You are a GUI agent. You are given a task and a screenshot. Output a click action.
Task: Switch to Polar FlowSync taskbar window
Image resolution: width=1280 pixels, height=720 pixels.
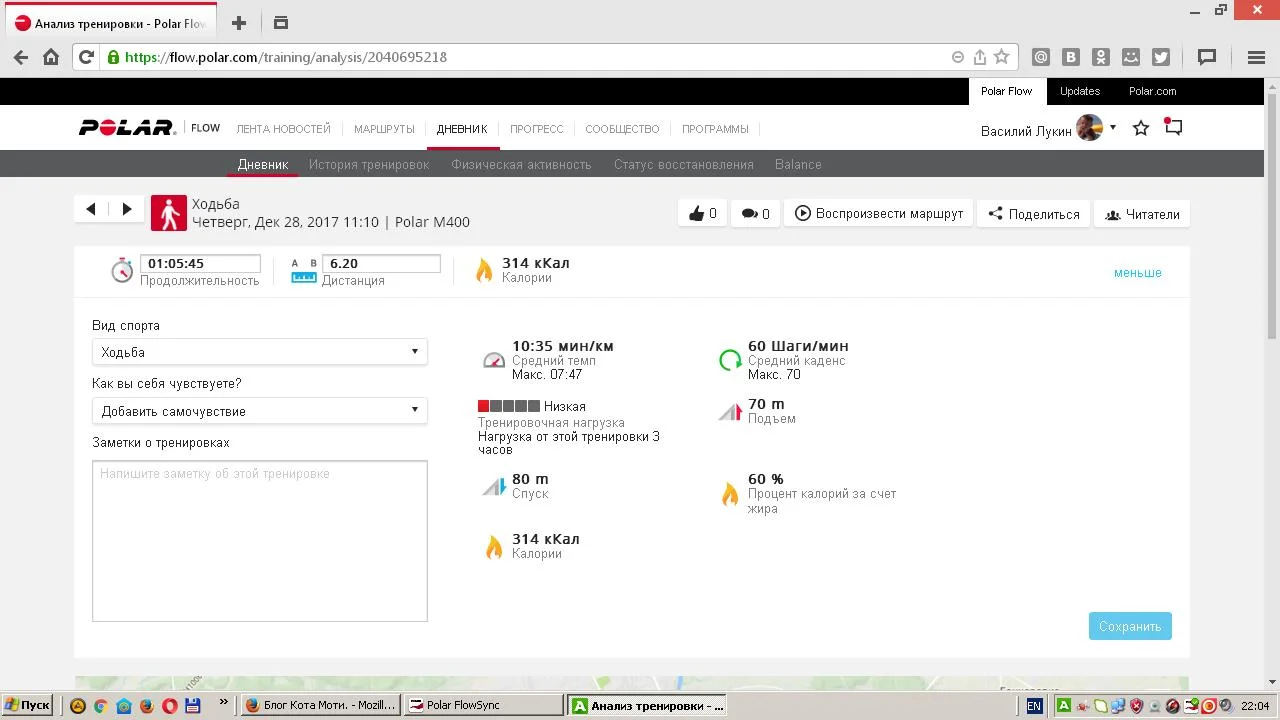point(483,705)
